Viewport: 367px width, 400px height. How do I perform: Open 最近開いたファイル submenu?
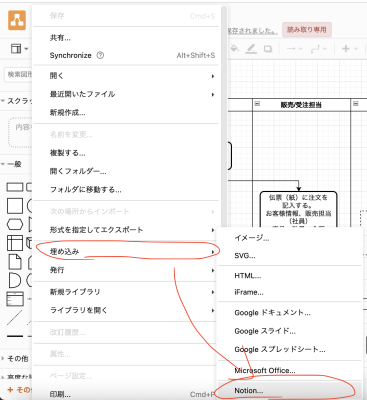[x=127, y=94]
